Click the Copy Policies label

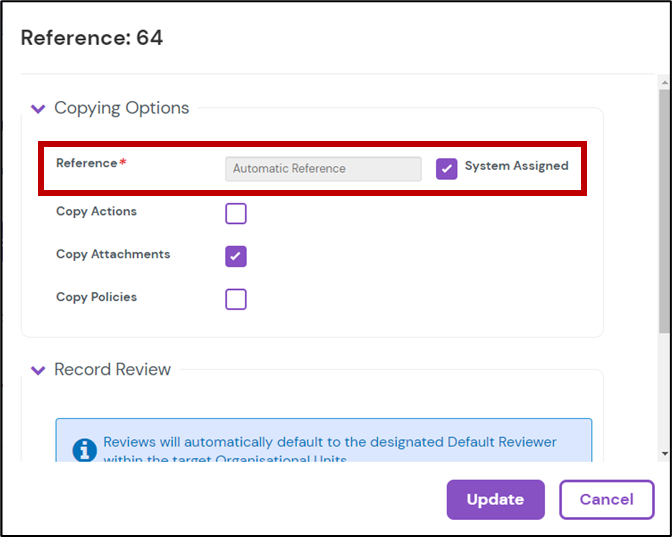click(96, 297)
